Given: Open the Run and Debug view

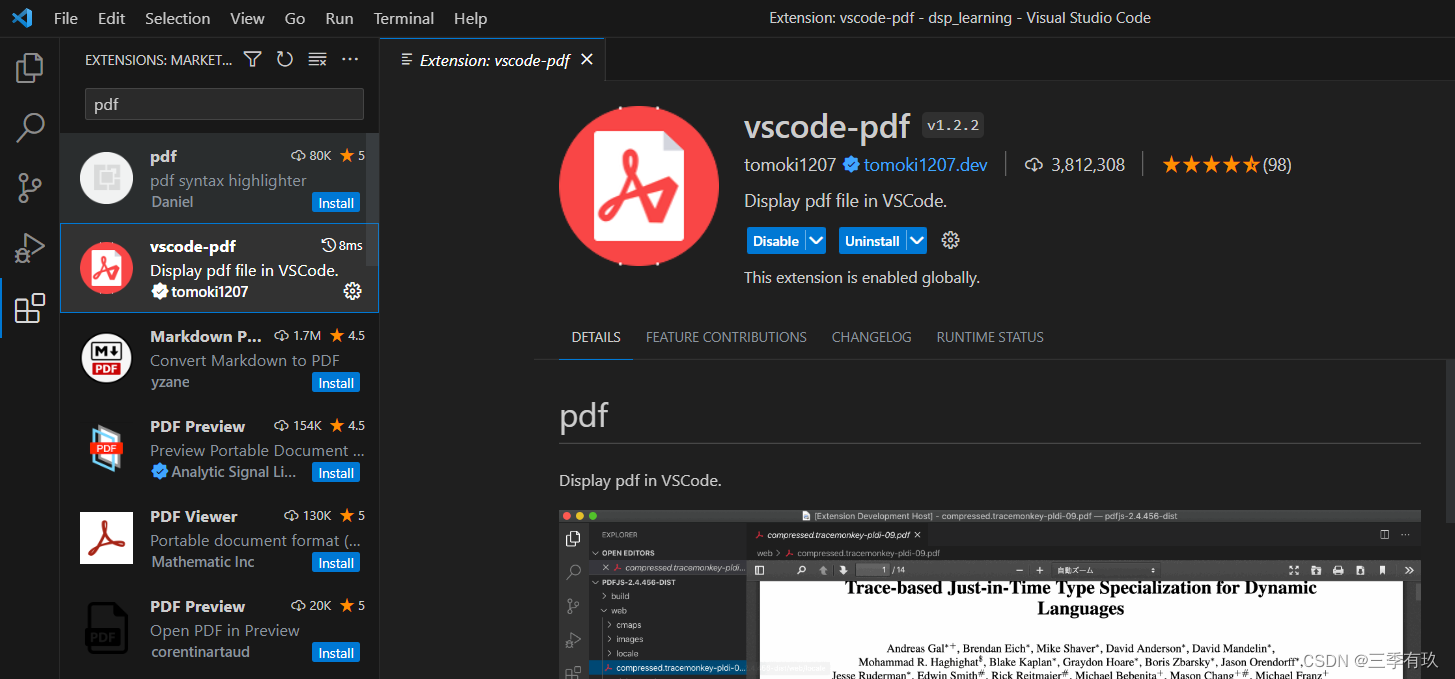Looking at the screenshot, I should coord(29,247).
